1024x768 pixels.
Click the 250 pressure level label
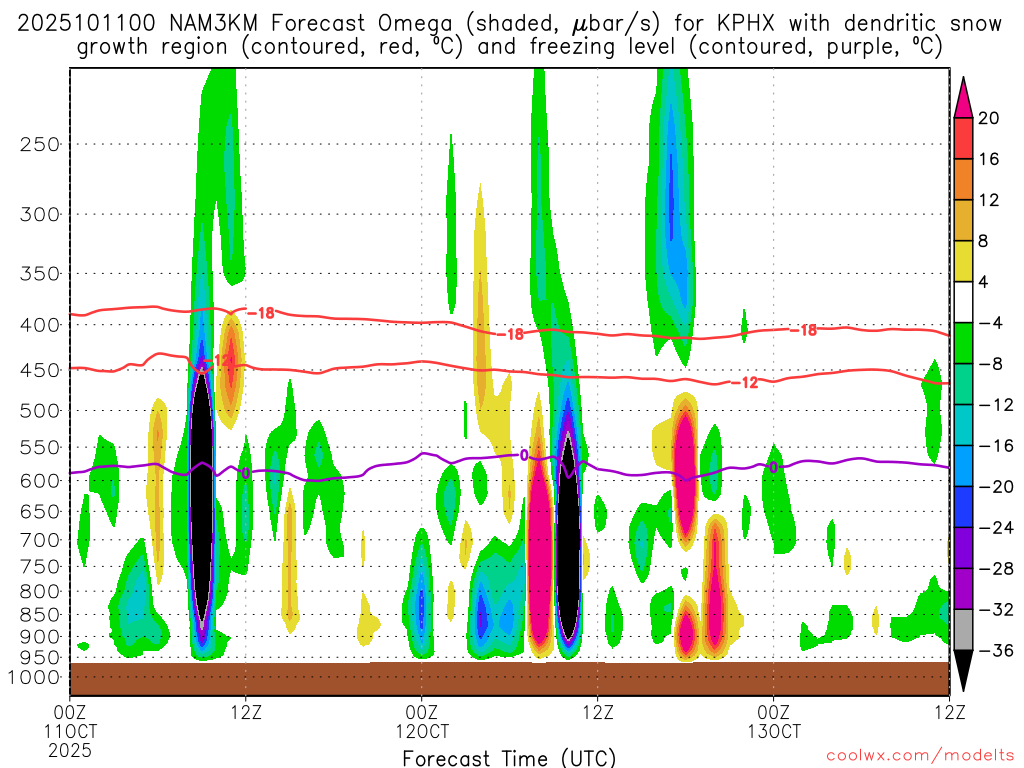coord(40,144)
